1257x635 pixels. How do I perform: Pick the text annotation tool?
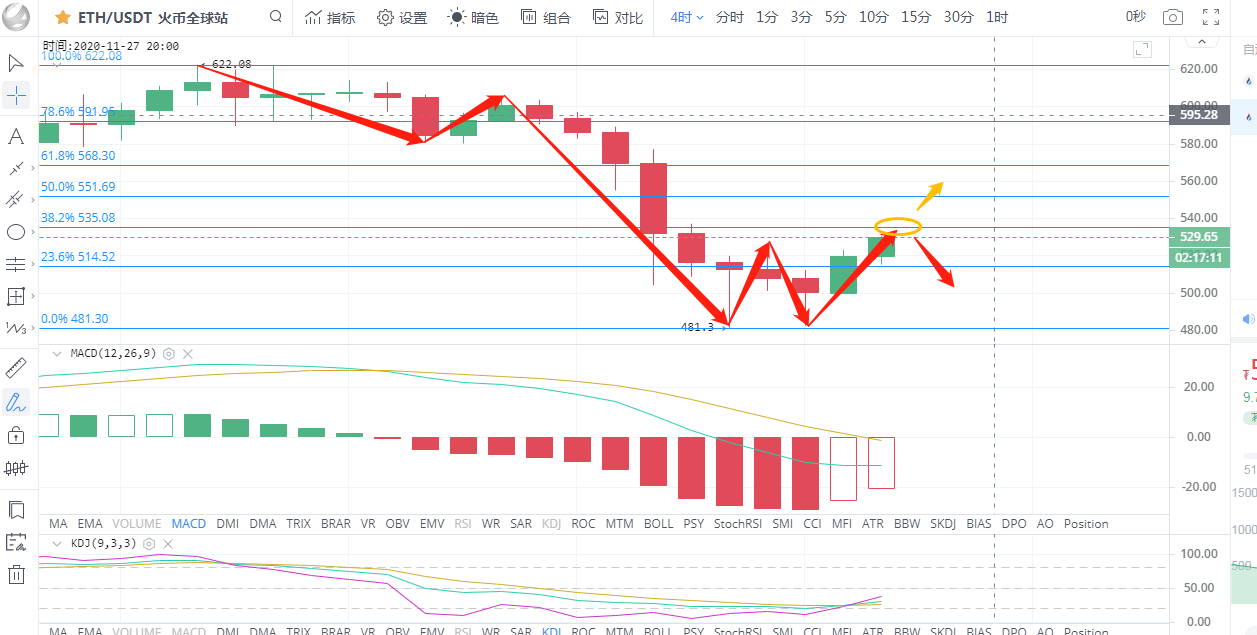pos(16,136)
